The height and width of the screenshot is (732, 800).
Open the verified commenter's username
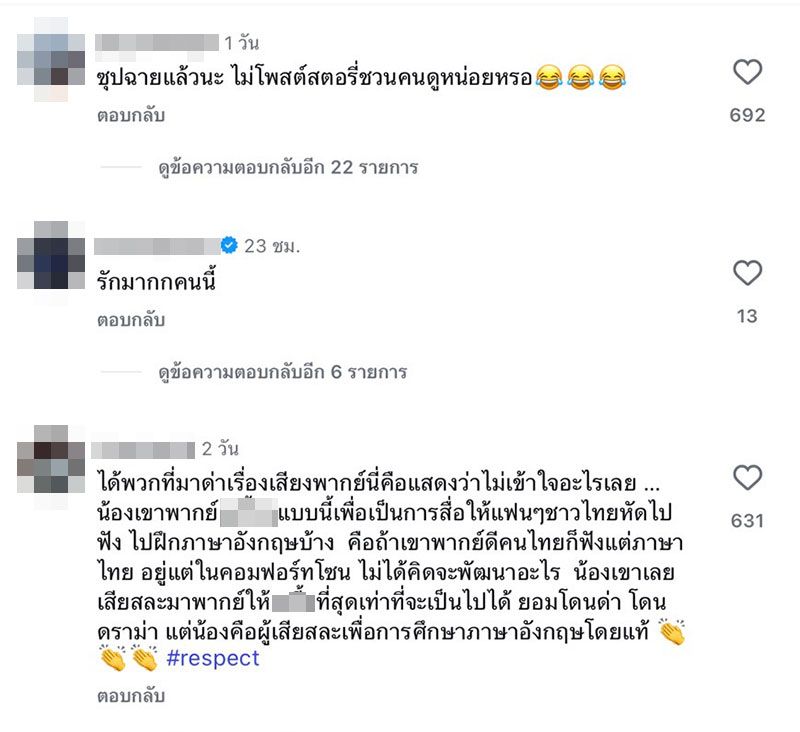point(157,246)
